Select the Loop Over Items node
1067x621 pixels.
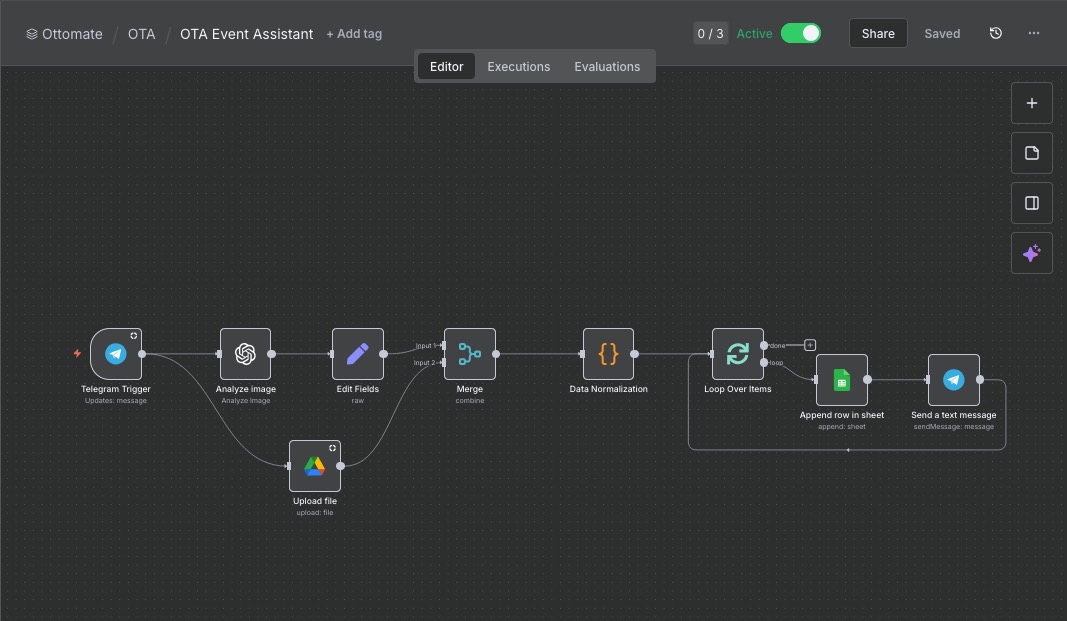pos(737,353)
